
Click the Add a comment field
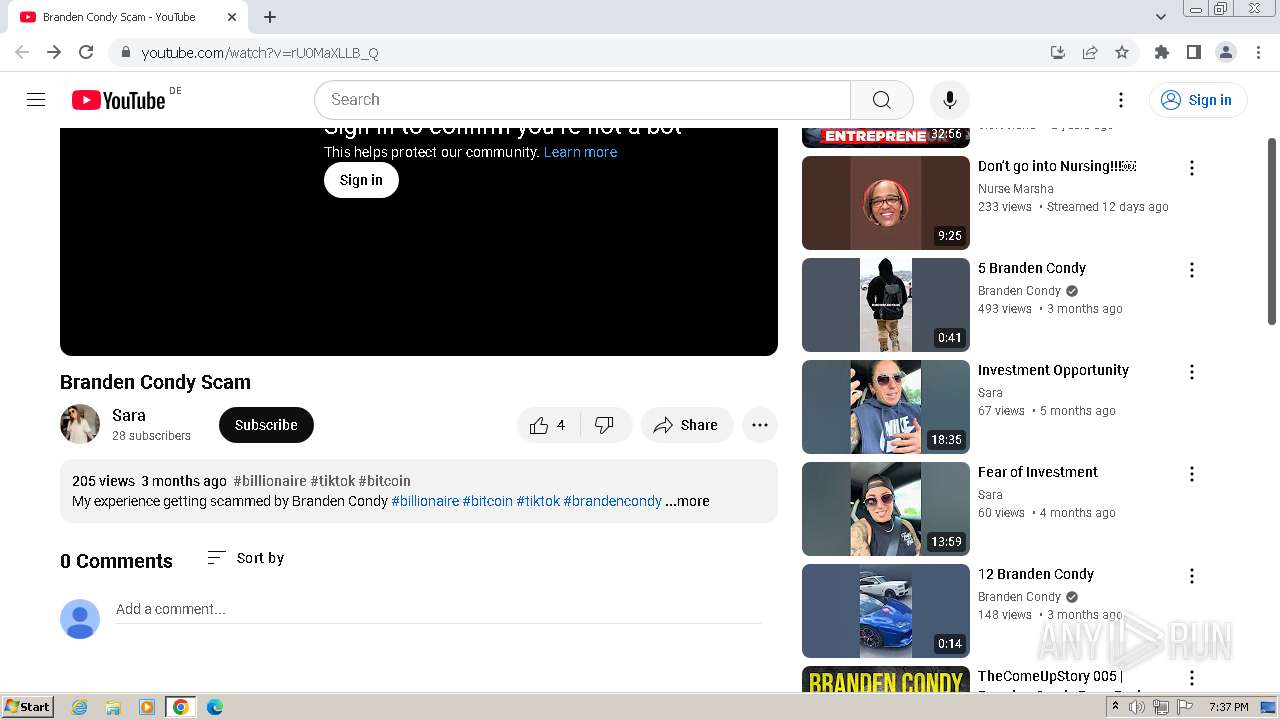coord(438,609)
